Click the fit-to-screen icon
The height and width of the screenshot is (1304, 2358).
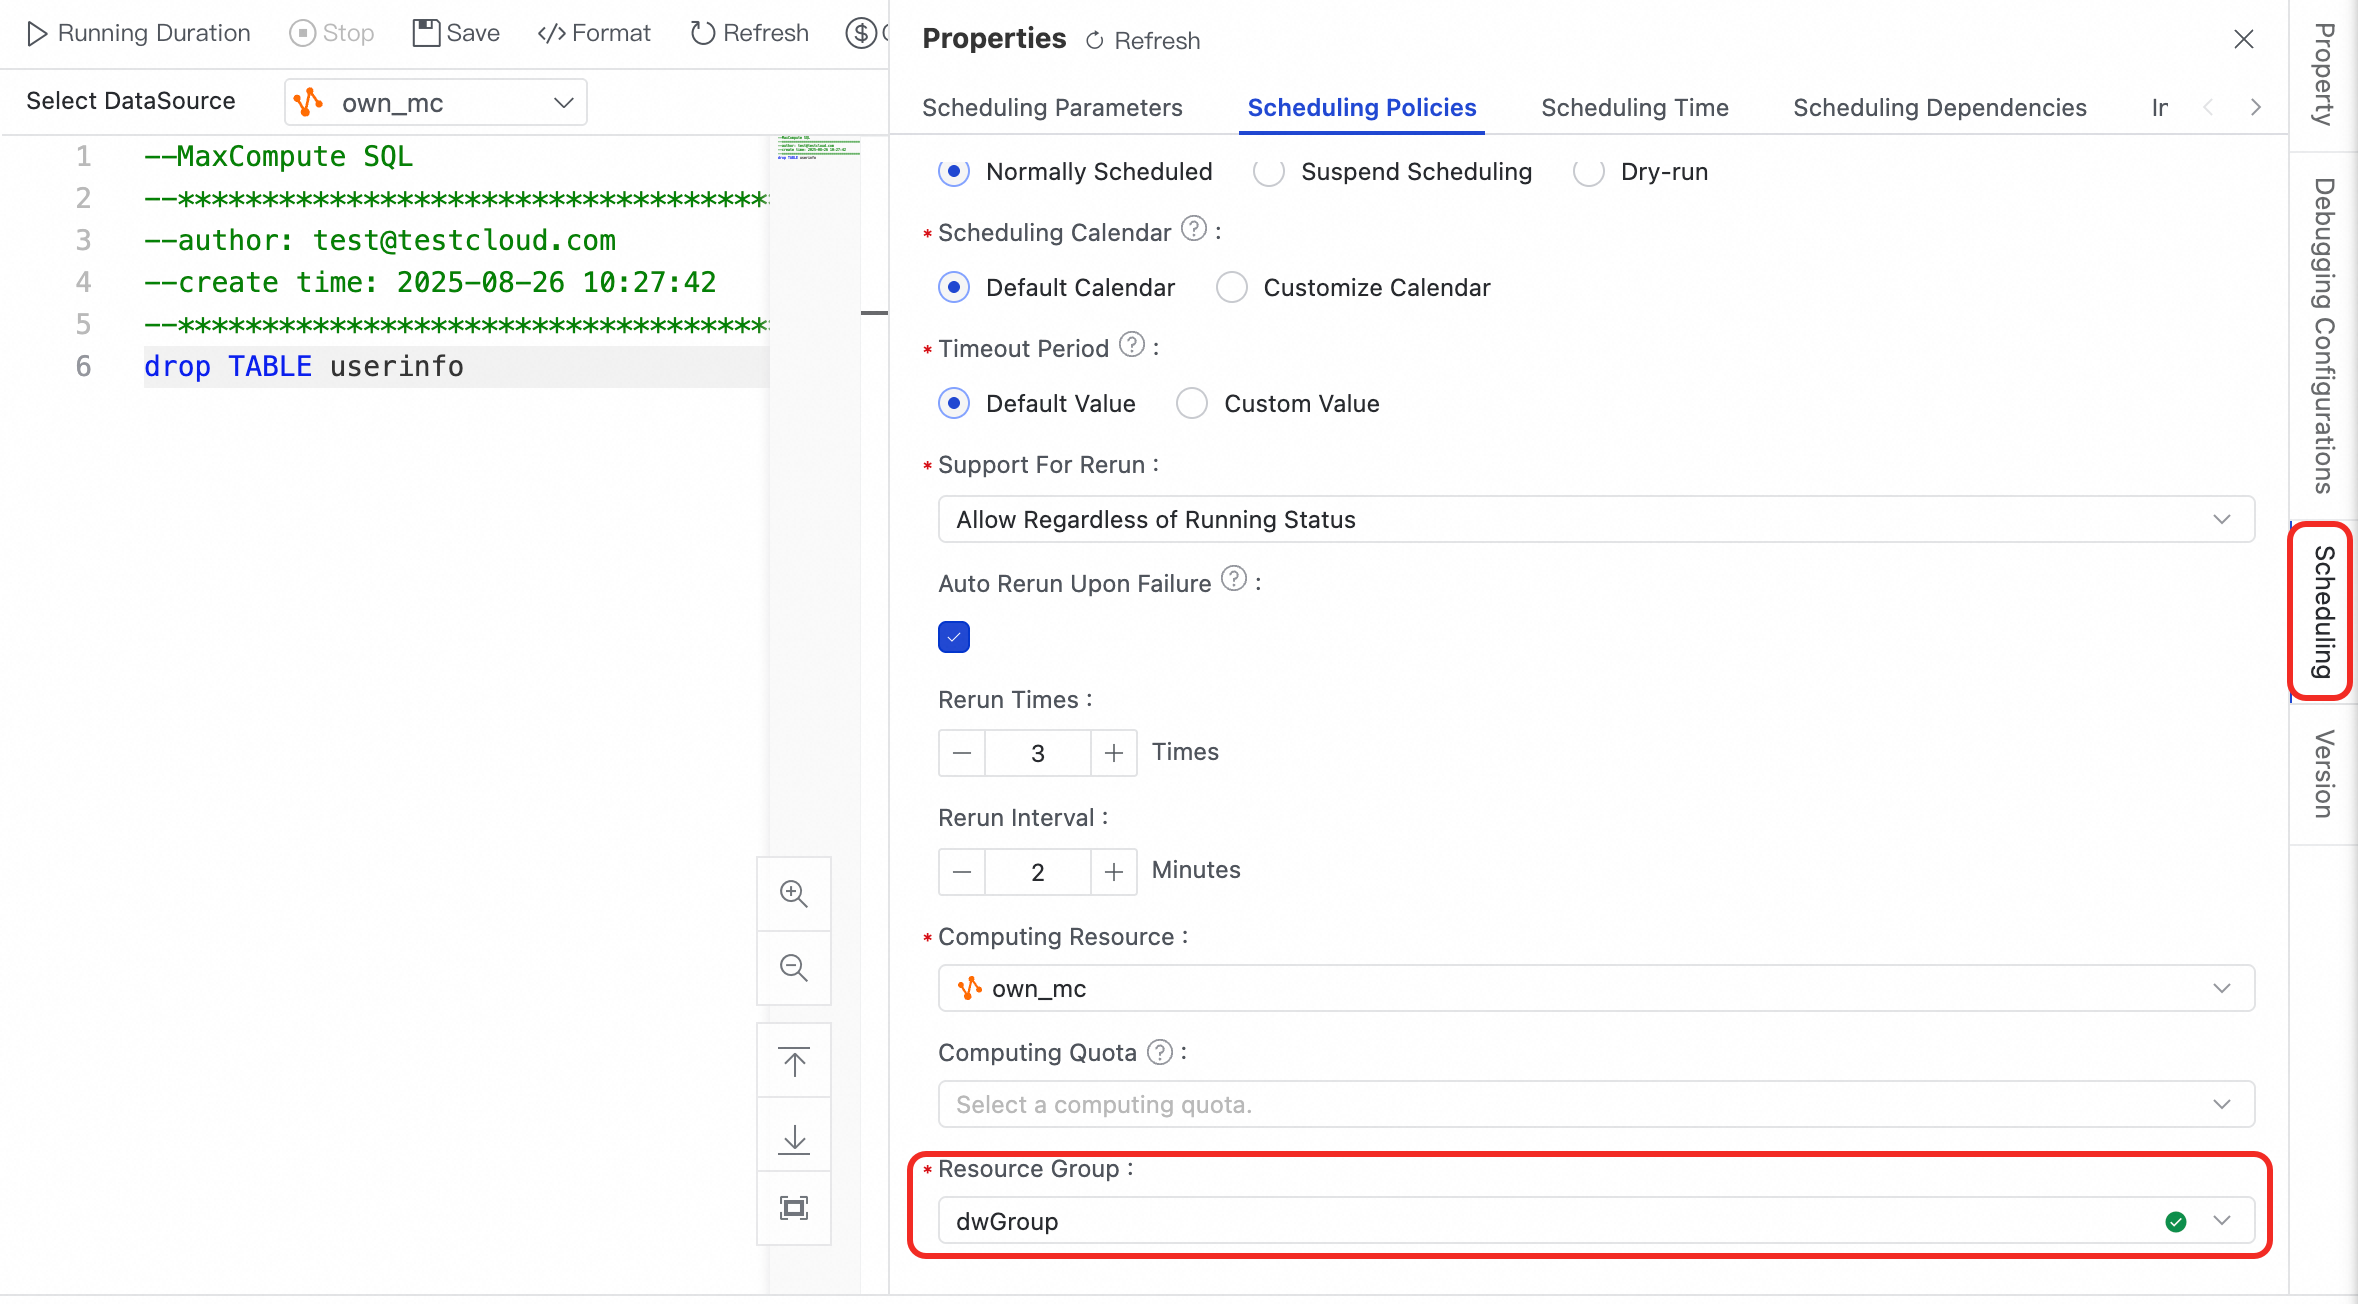click(794, 1208)
